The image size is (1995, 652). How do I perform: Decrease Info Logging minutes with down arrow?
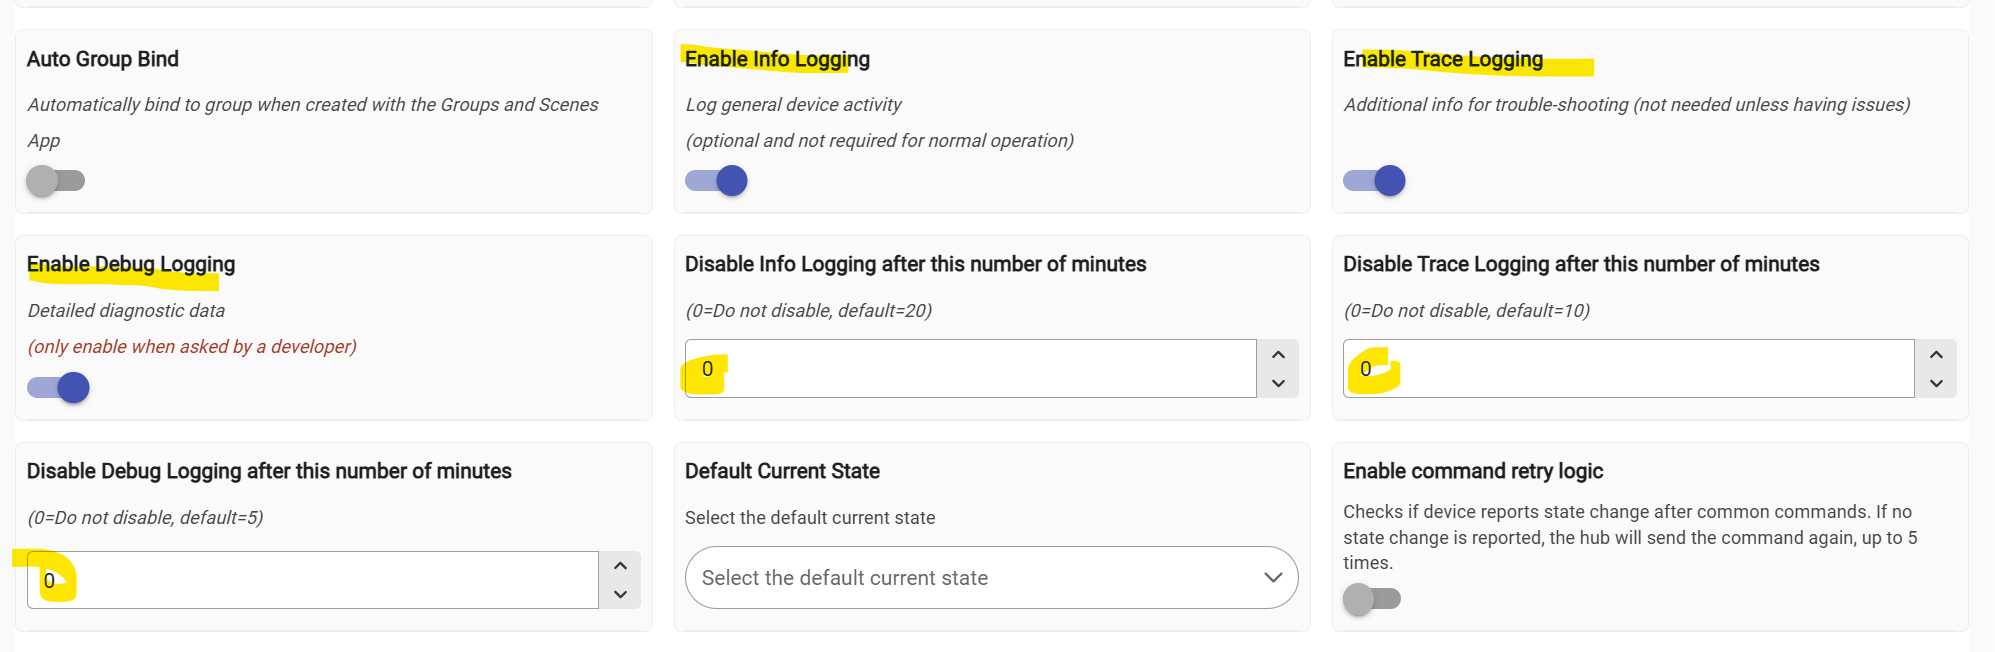coord(1278,383)
